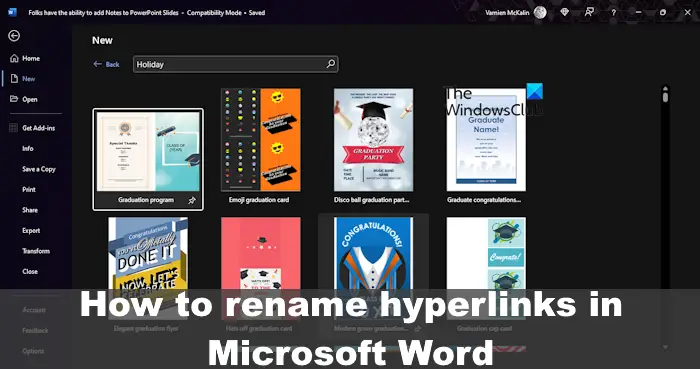Choose Save a Copy in the sidebar
The width and height of the screenshot is (700, 369).
pyautogui.click(x=39, y=169)
